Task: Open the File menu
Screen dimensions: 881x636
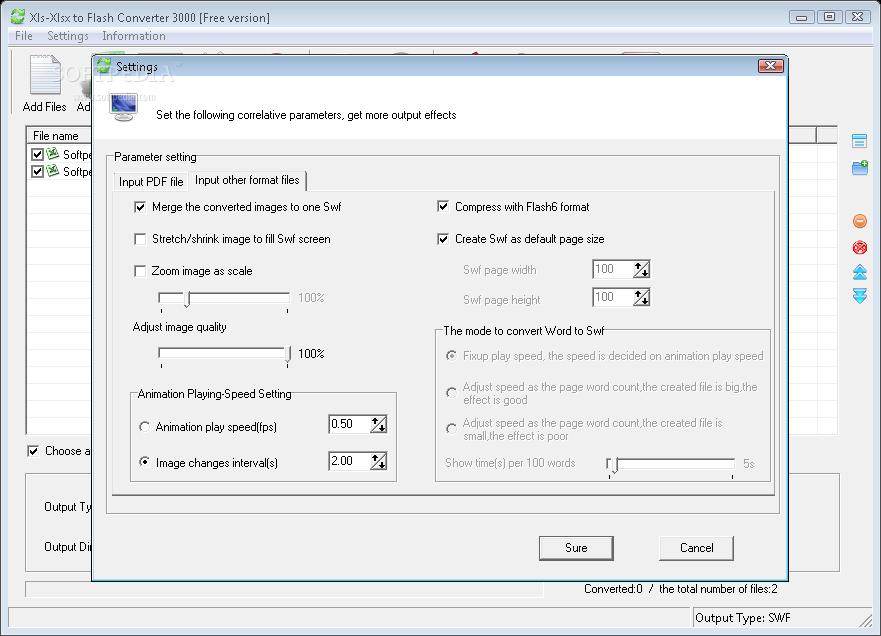Action: (24, 36)
